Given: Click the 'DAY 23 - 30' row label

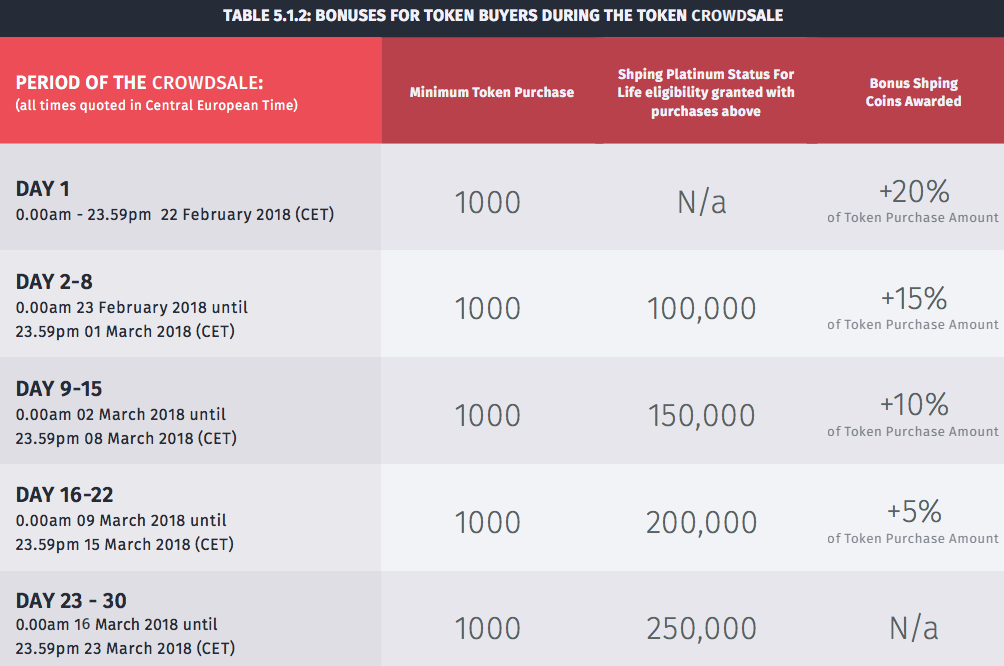Looking at the screenshot, I should pyautogui.click(x=71, y=601).
